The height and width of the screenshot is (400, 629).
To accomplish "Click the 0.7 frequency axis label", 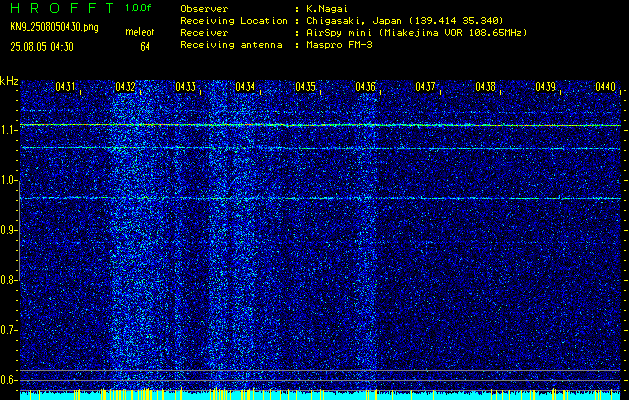I will (x=7, y=330).
